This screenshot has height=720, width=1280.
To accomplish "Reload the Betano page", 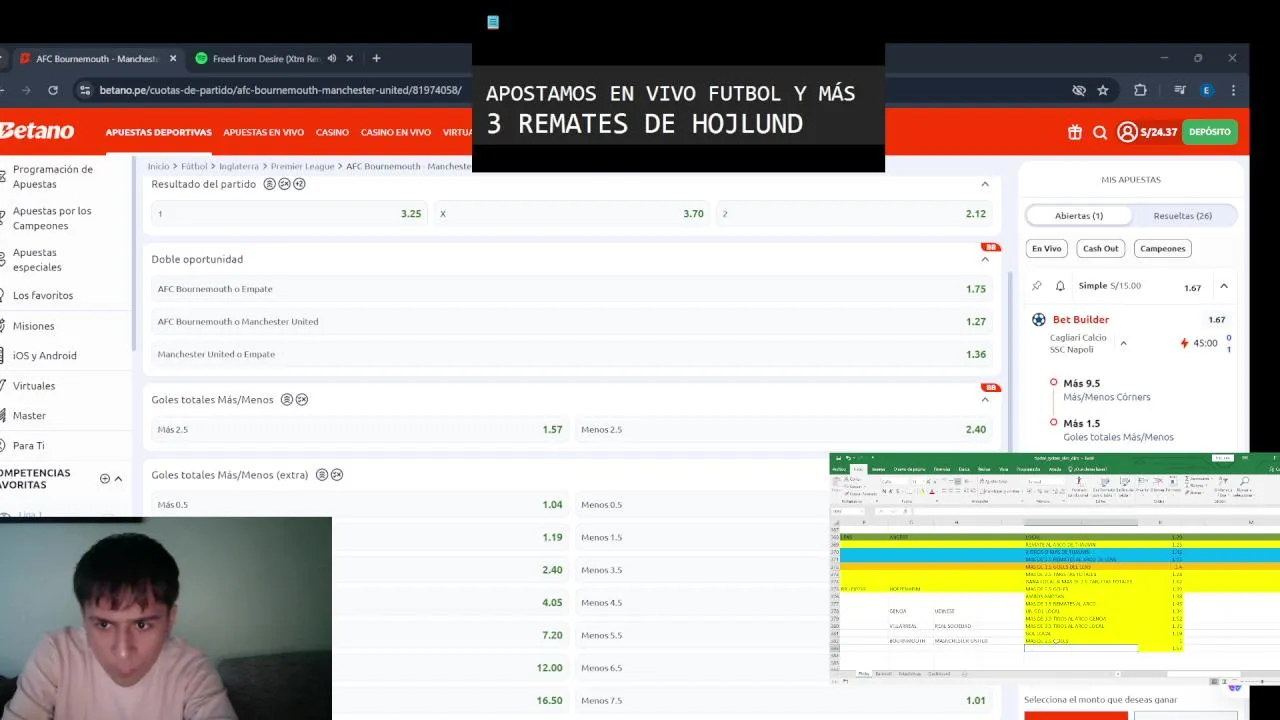I will (x=53, y=90).
